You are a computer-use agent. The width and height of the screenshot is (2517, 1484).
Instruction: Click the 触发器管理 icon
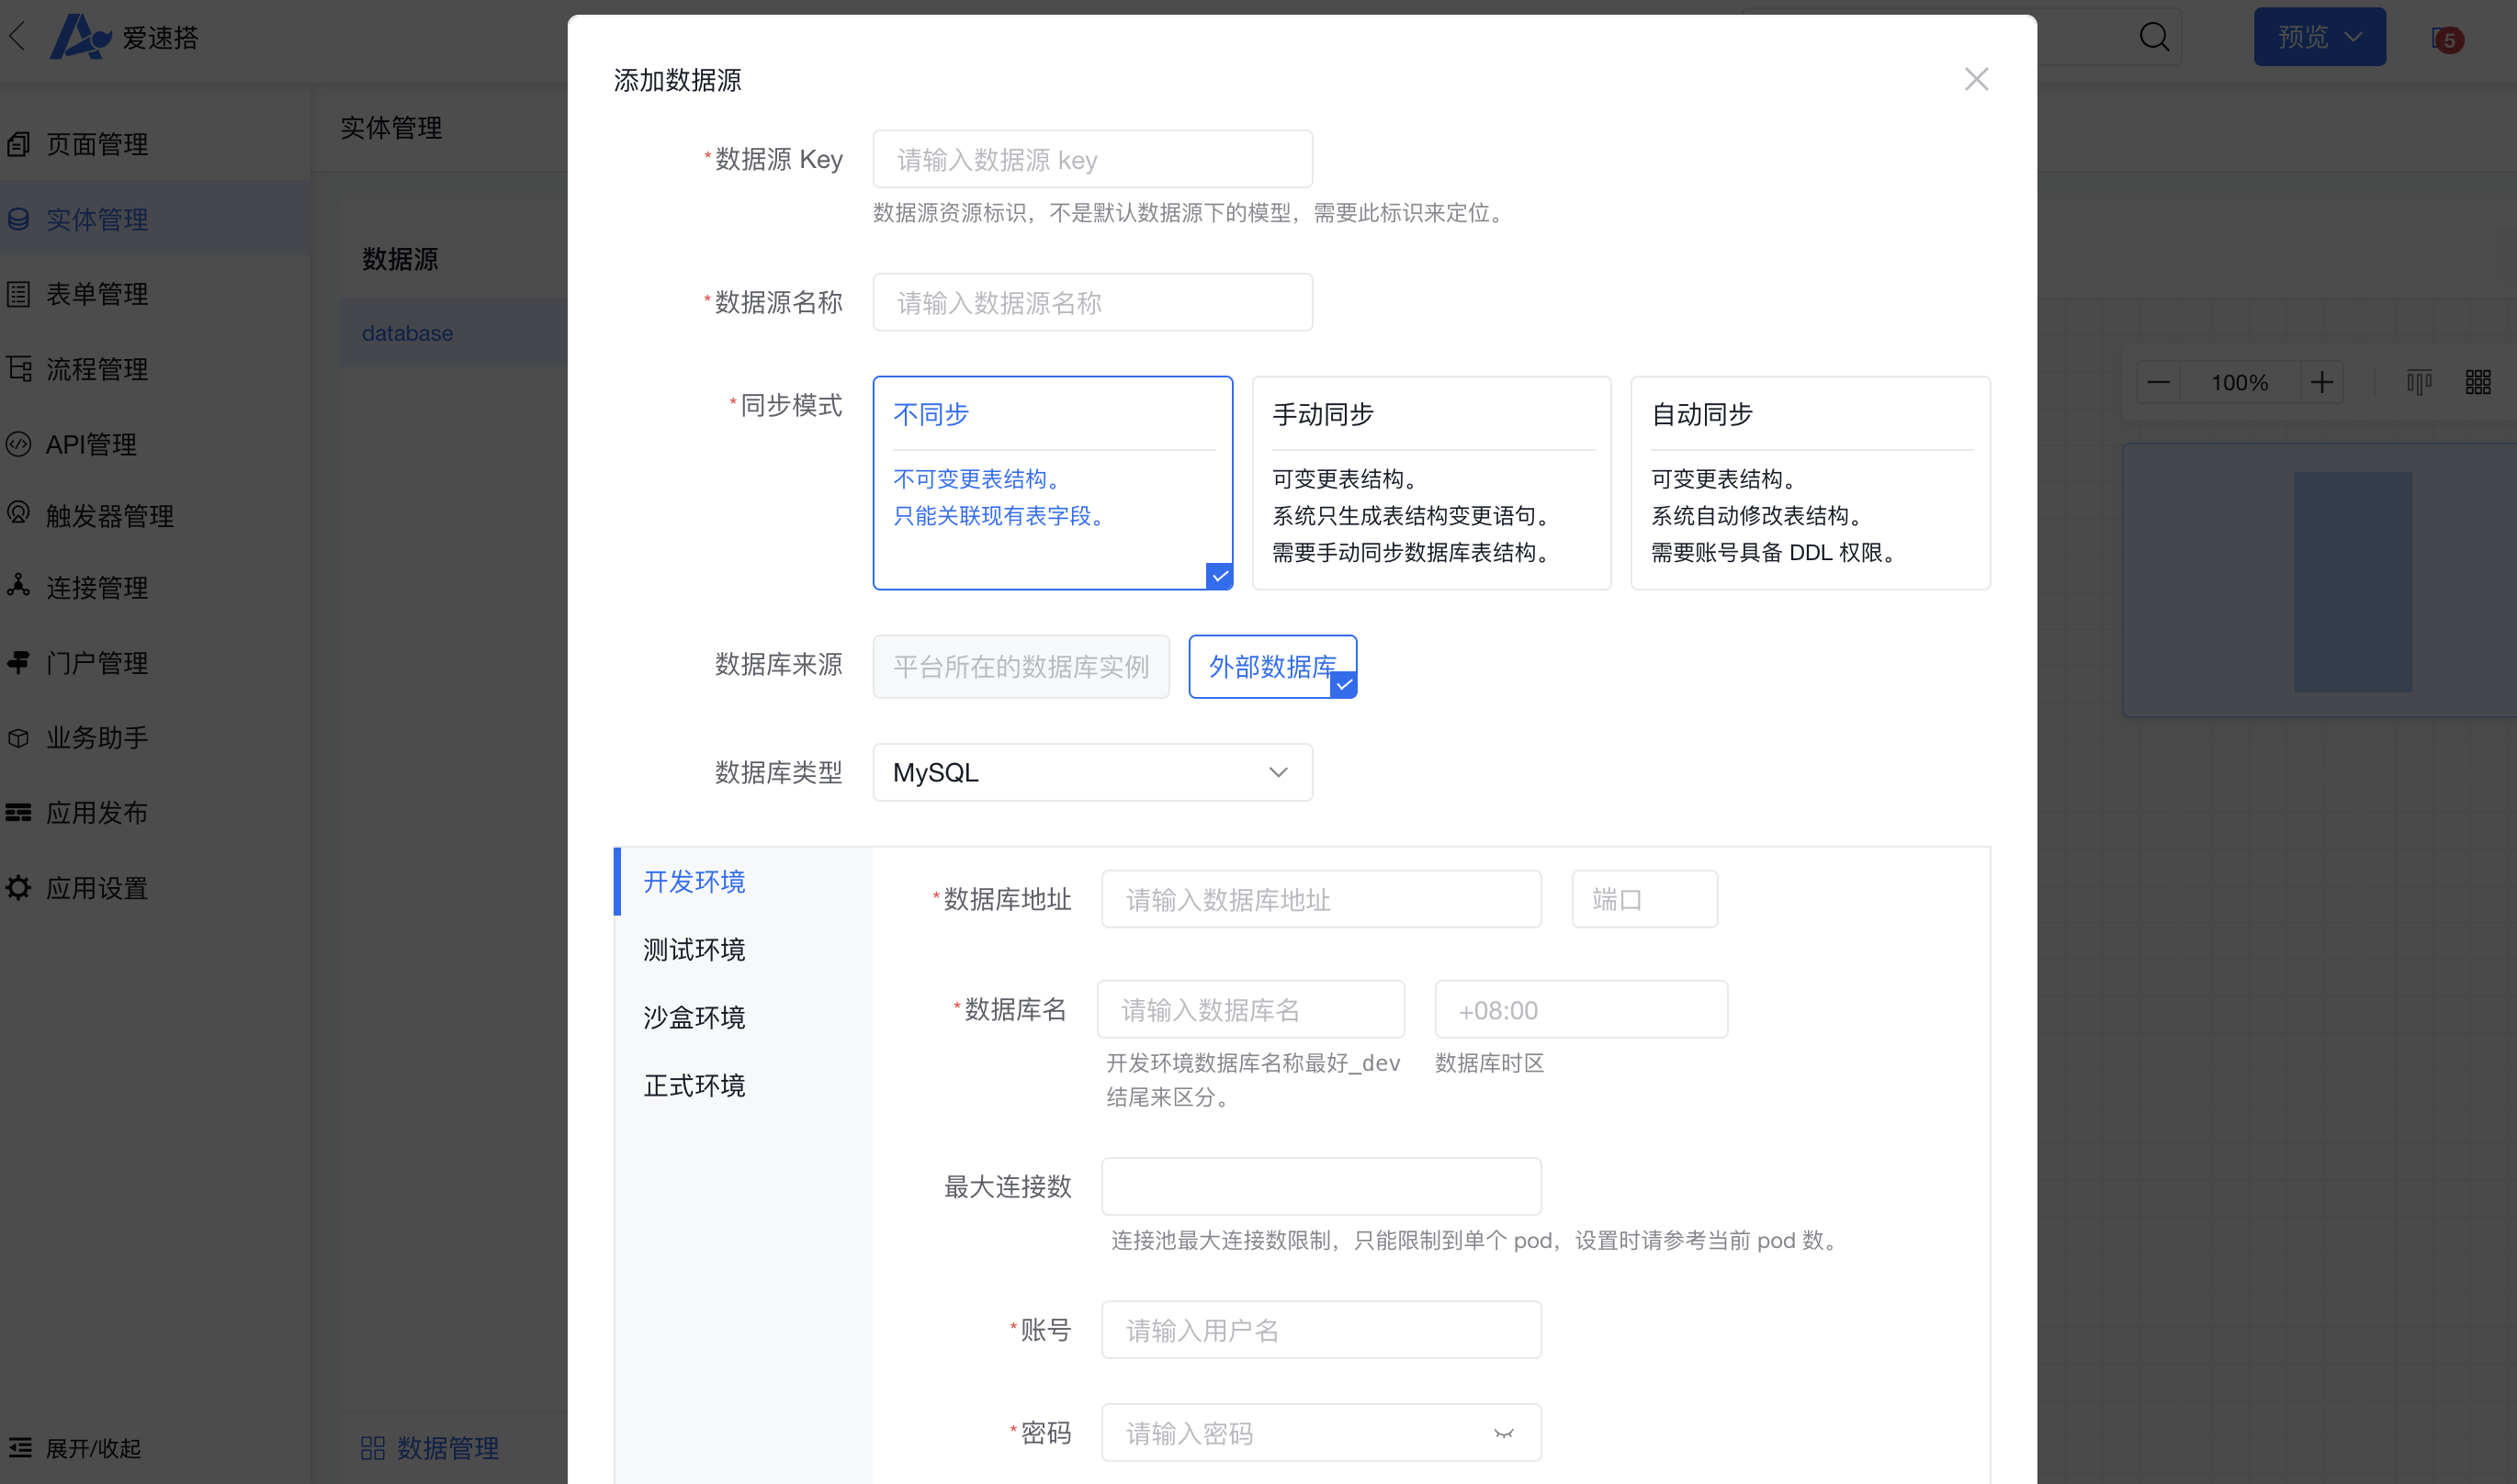(x=18, y=514)
